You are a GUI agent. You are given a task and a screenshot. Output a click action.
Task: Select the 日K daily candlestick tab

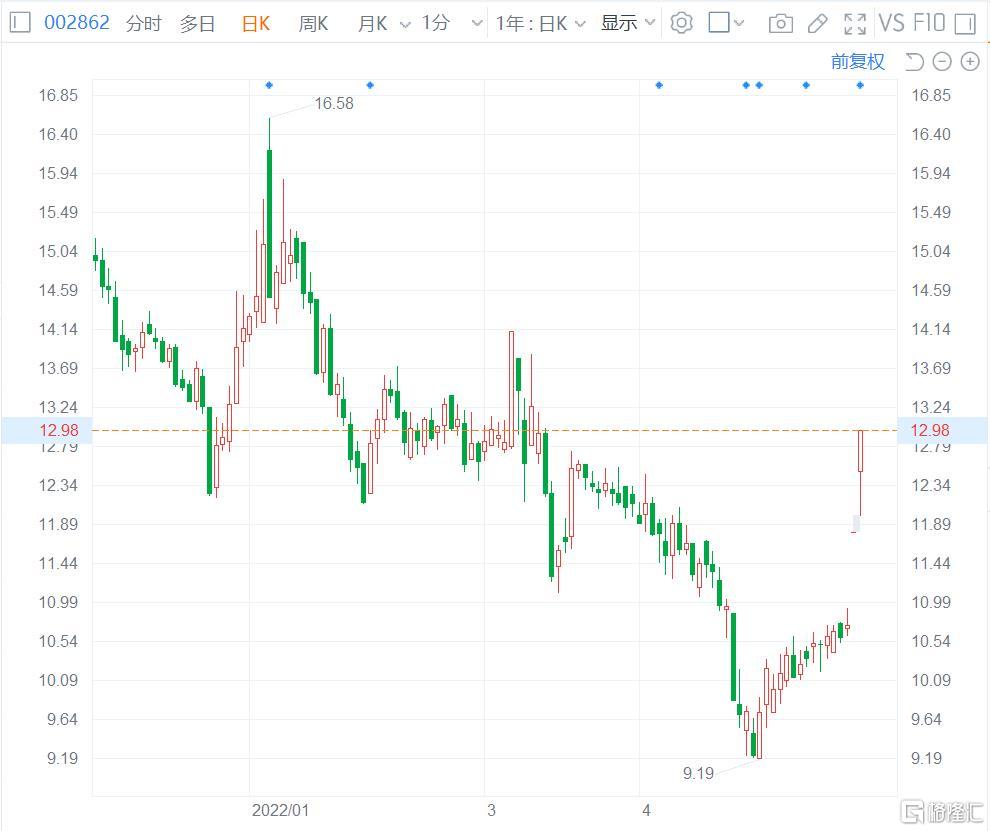click(x=256, y=23)
